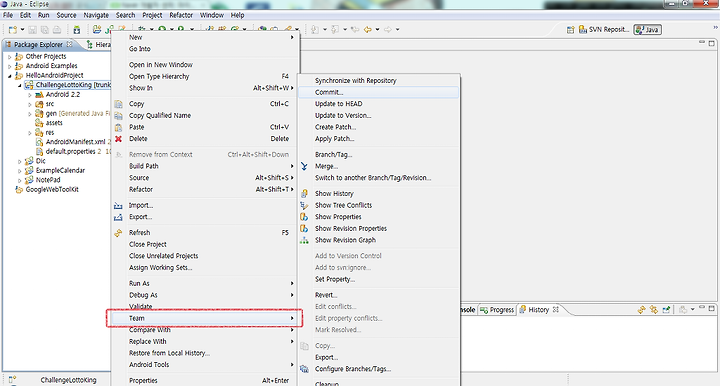The image size is (720, 386).
Task: Switch to the Hierarchy tab
Action: point(98,45)
